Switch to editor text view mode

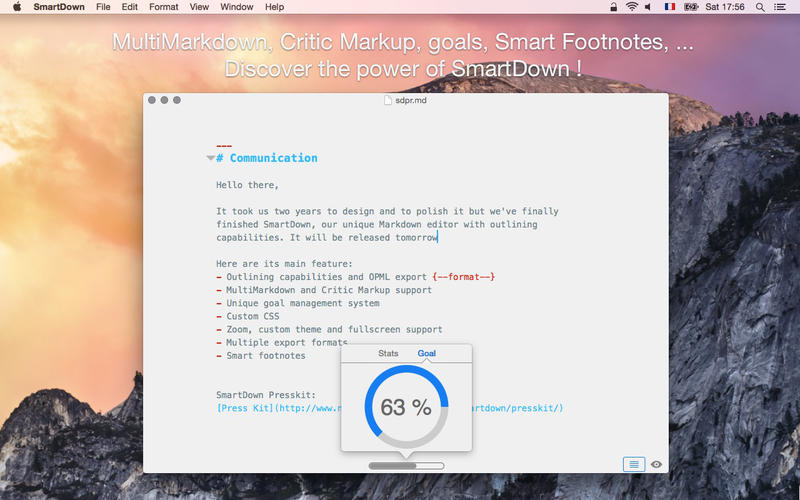coord(634,464)
